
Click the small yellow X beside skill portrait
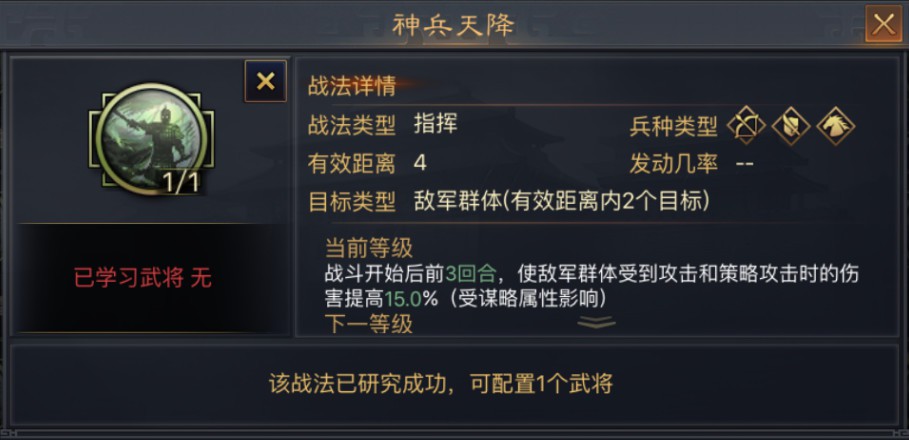[266, 81]
